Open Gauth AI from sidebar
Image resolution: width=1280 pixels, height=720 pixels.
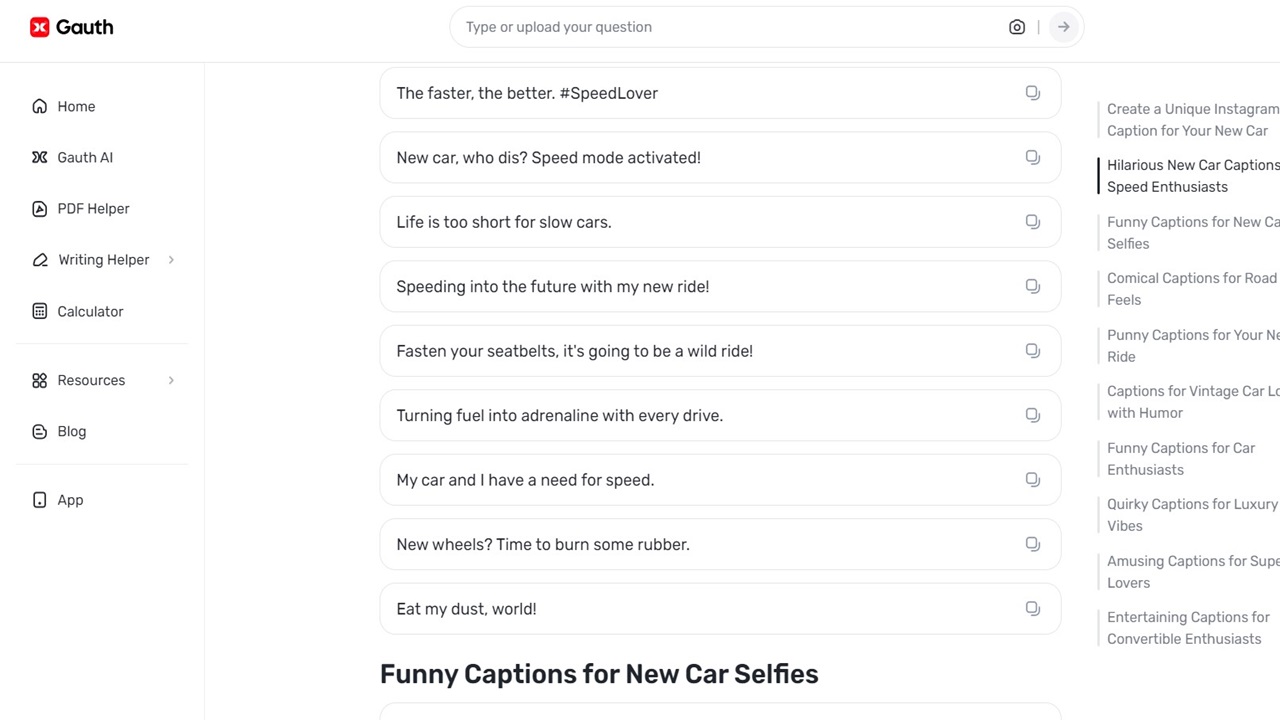(x=85, y=157)
